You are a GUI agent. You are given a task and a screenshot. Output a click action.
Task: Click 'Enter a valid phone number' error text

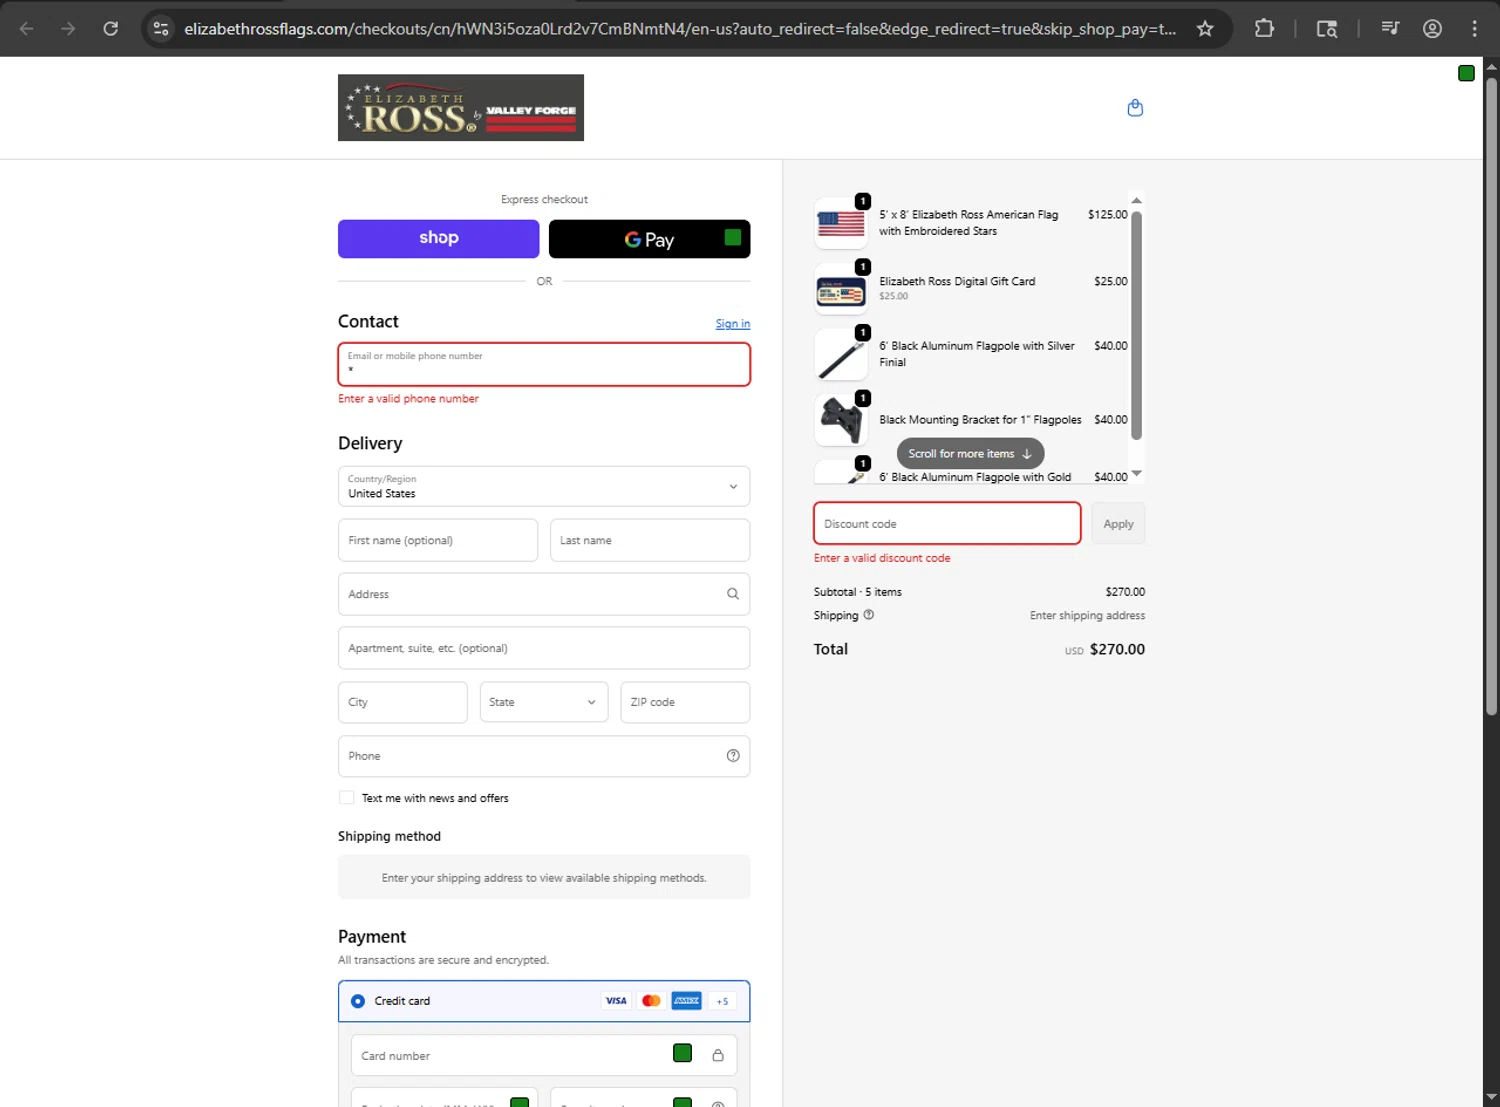point(408,399)
